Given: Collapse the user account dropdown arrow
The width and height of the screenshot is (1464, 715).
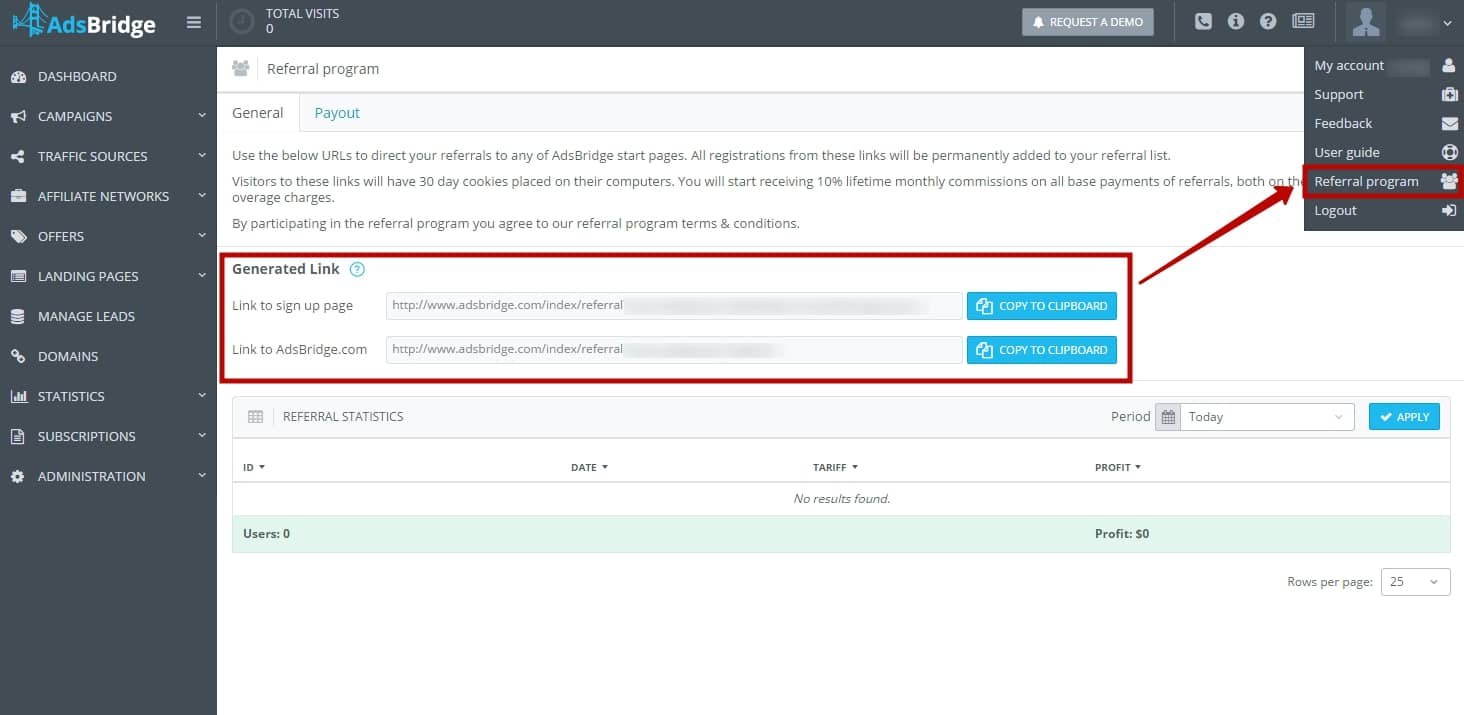Looking at the screenshot, I should tap(1448, 22).
